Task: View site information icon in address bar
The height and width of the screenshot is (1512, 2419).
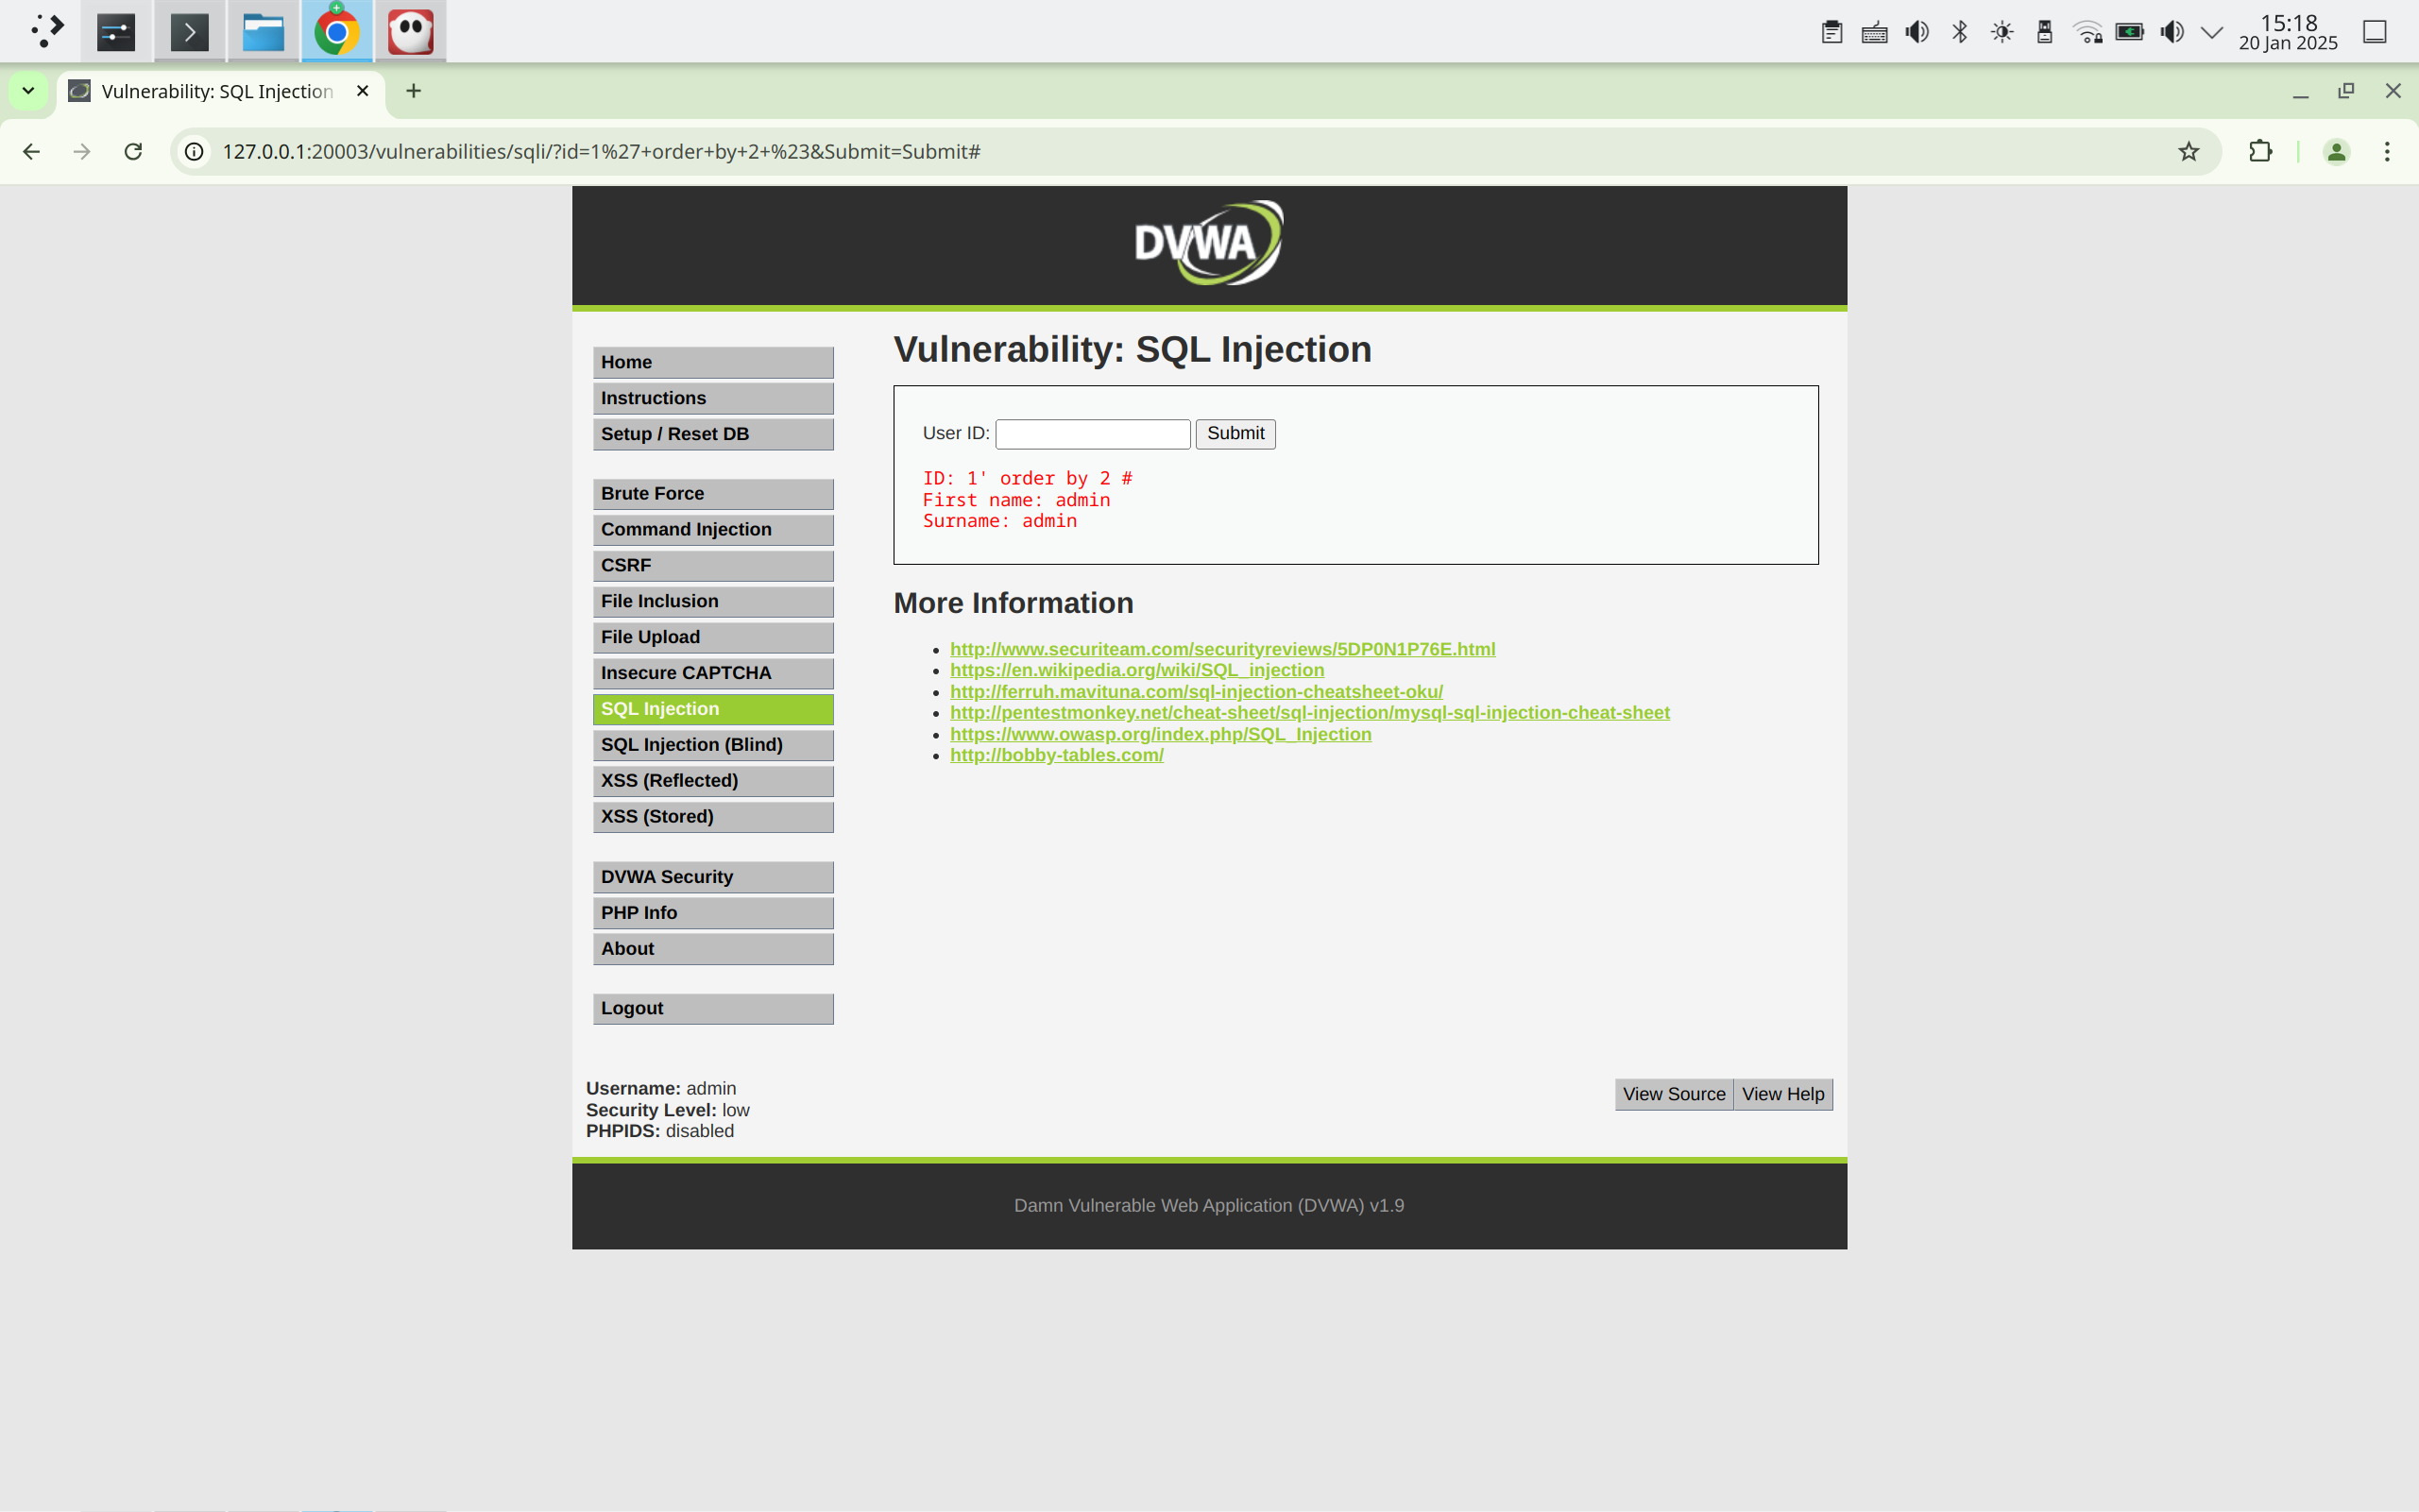Action: [195, 151]
